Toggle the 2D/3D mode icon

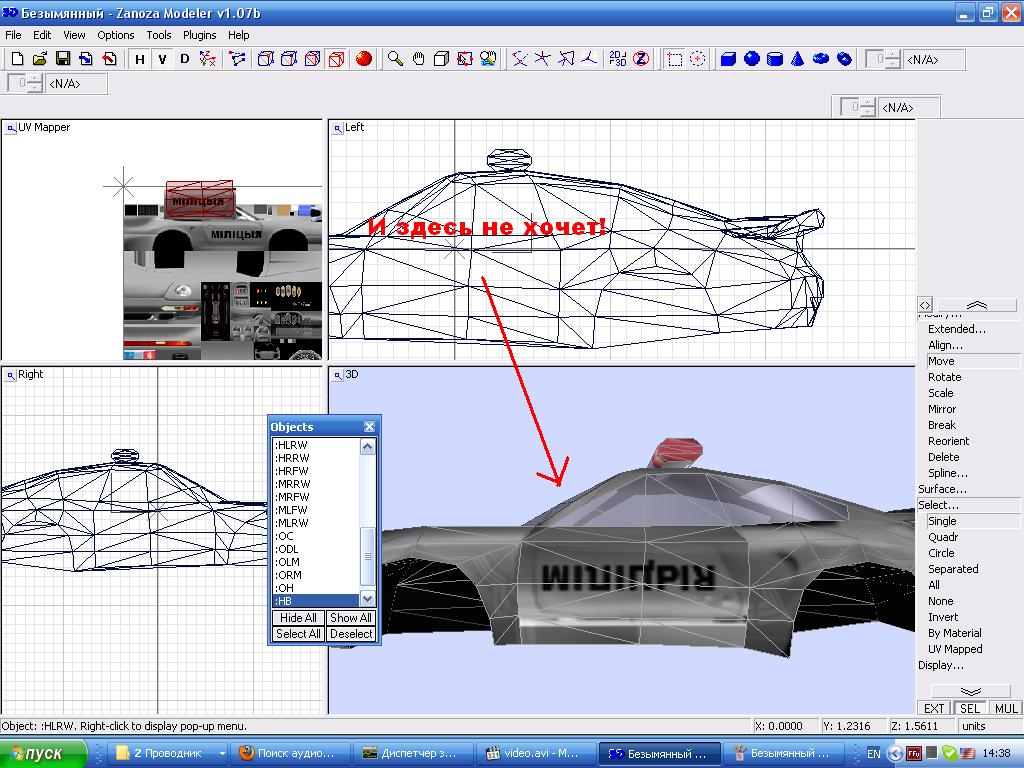[617, 59]
